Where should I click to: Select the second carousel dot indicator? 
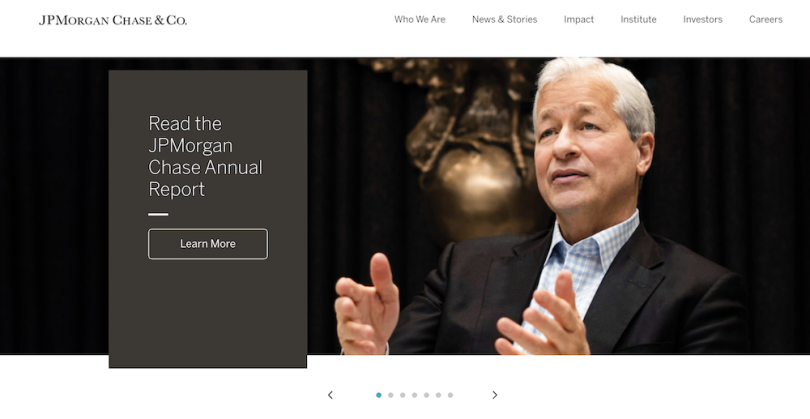point(391,395)
